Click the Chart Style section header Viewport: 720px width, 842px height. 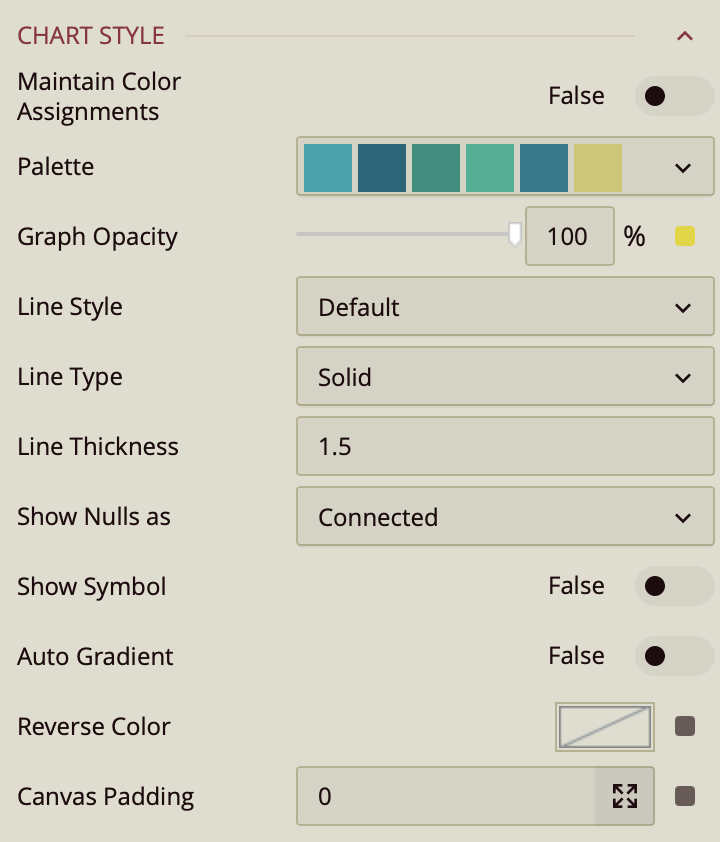point(91,36)
